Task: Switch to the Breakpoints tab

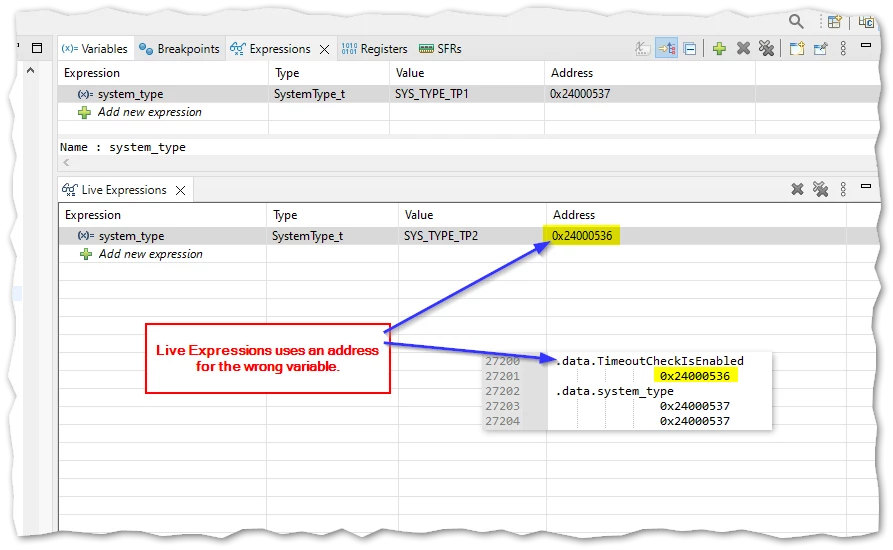Action: (179, 49)
